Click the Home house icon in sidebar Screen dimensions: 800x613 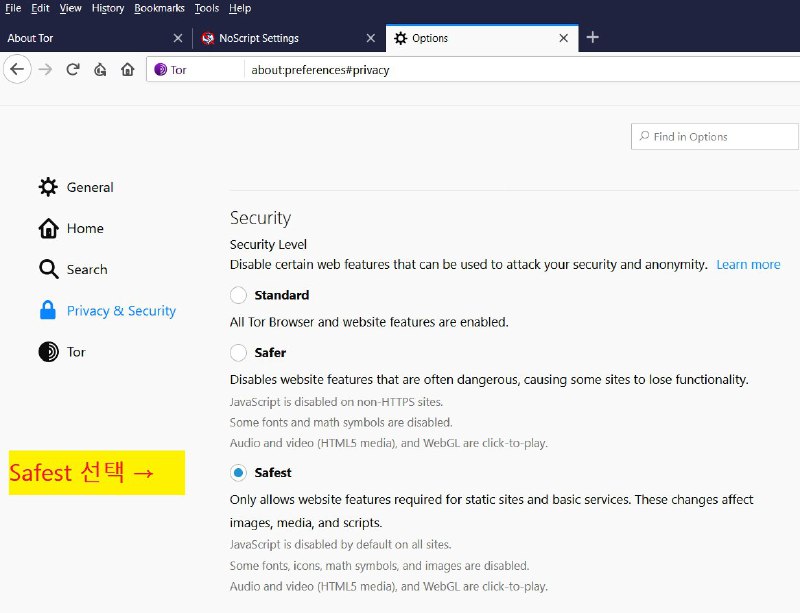(x=48, y=228)
